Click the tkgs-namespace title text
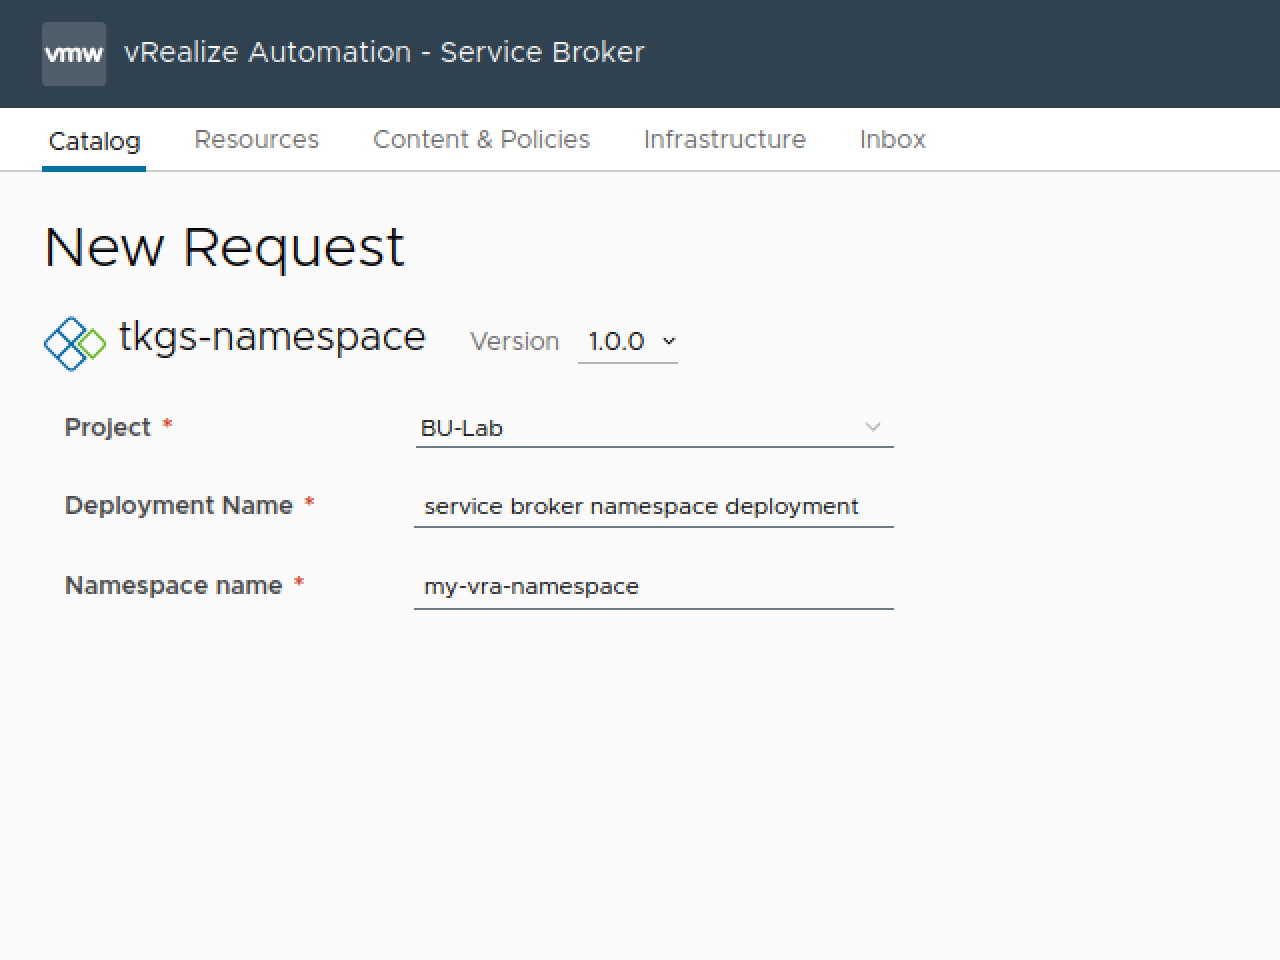Screen dimensions: 1280x960 click(x=272, y=337)
